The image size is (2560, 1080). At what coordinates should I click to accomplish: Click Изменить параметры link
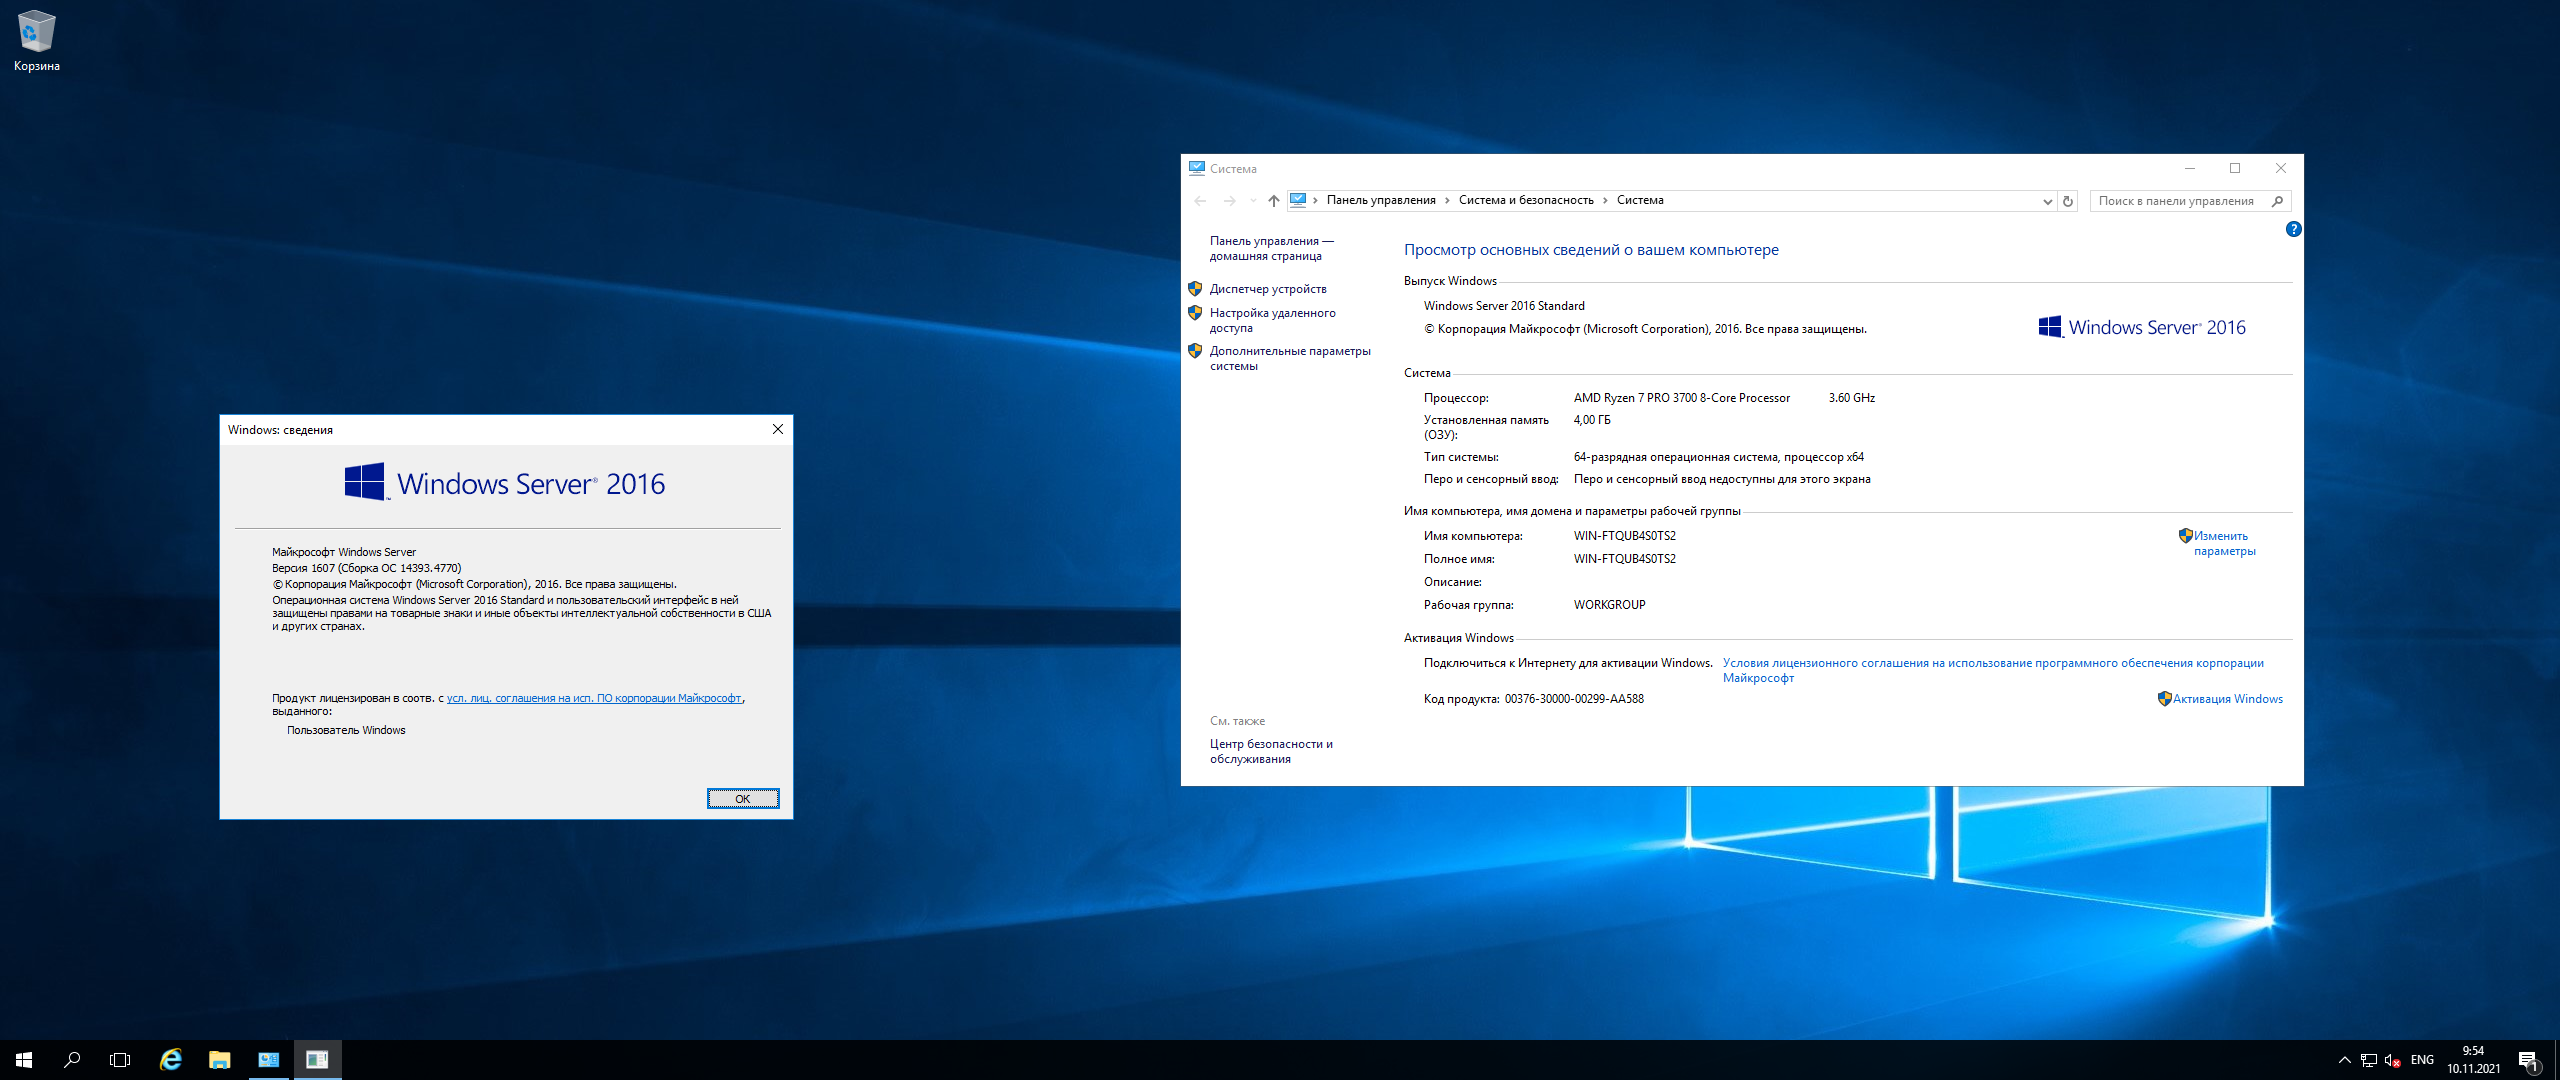pyautogui.click(x=2224, y=543)
